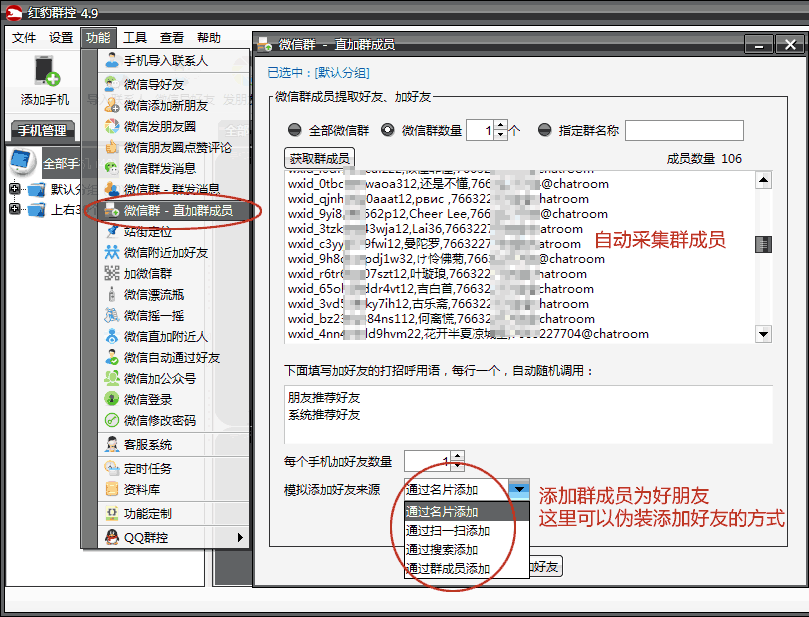Open 定时任务 scheduler item
Image resolution: width=809 pixels, height=617 pixels.
pos(173,468)
